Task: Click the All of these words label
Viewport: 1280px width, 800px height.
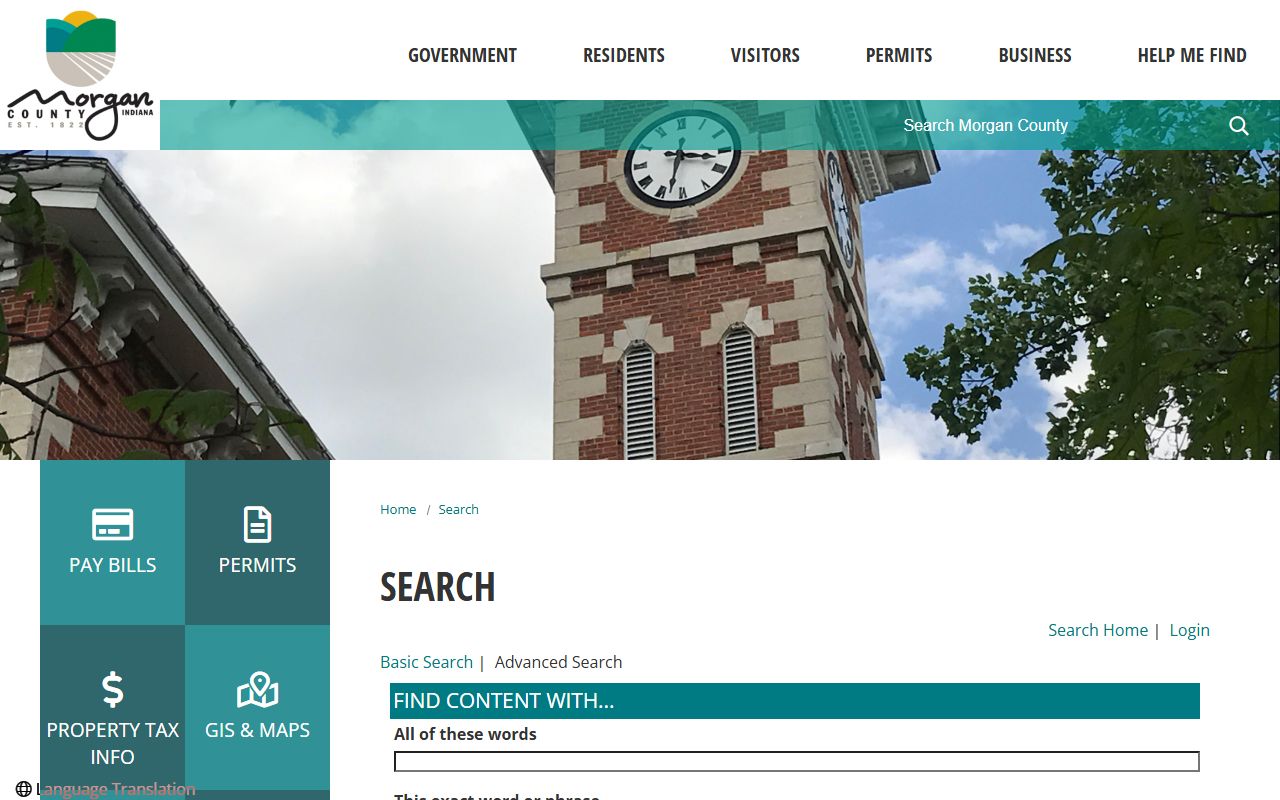Action: [x=465, y=734]
